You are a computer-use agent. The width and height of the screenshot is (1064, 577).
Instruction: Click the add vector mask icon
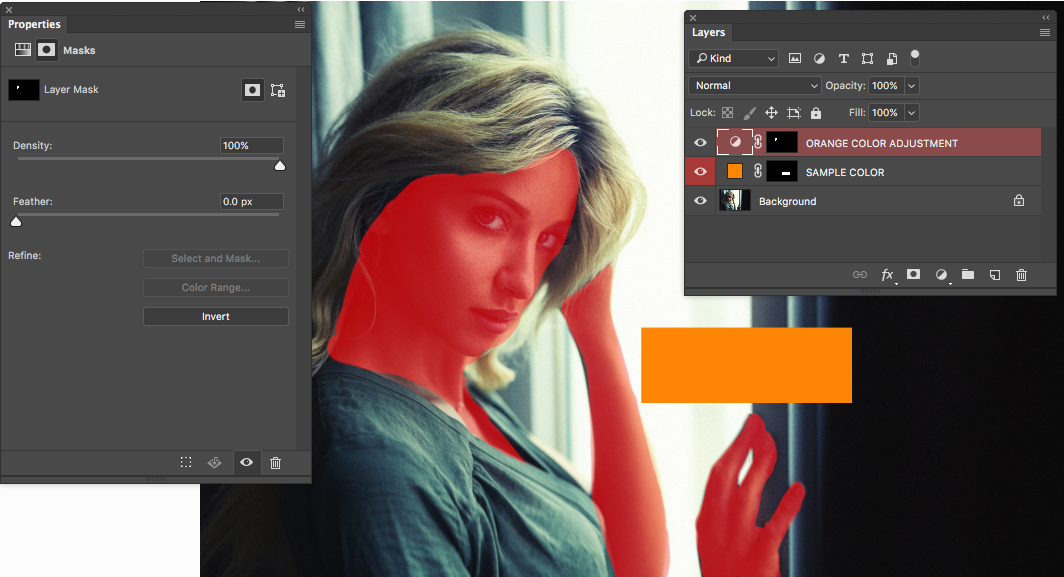pyautogui.click(x=278, y=90)
